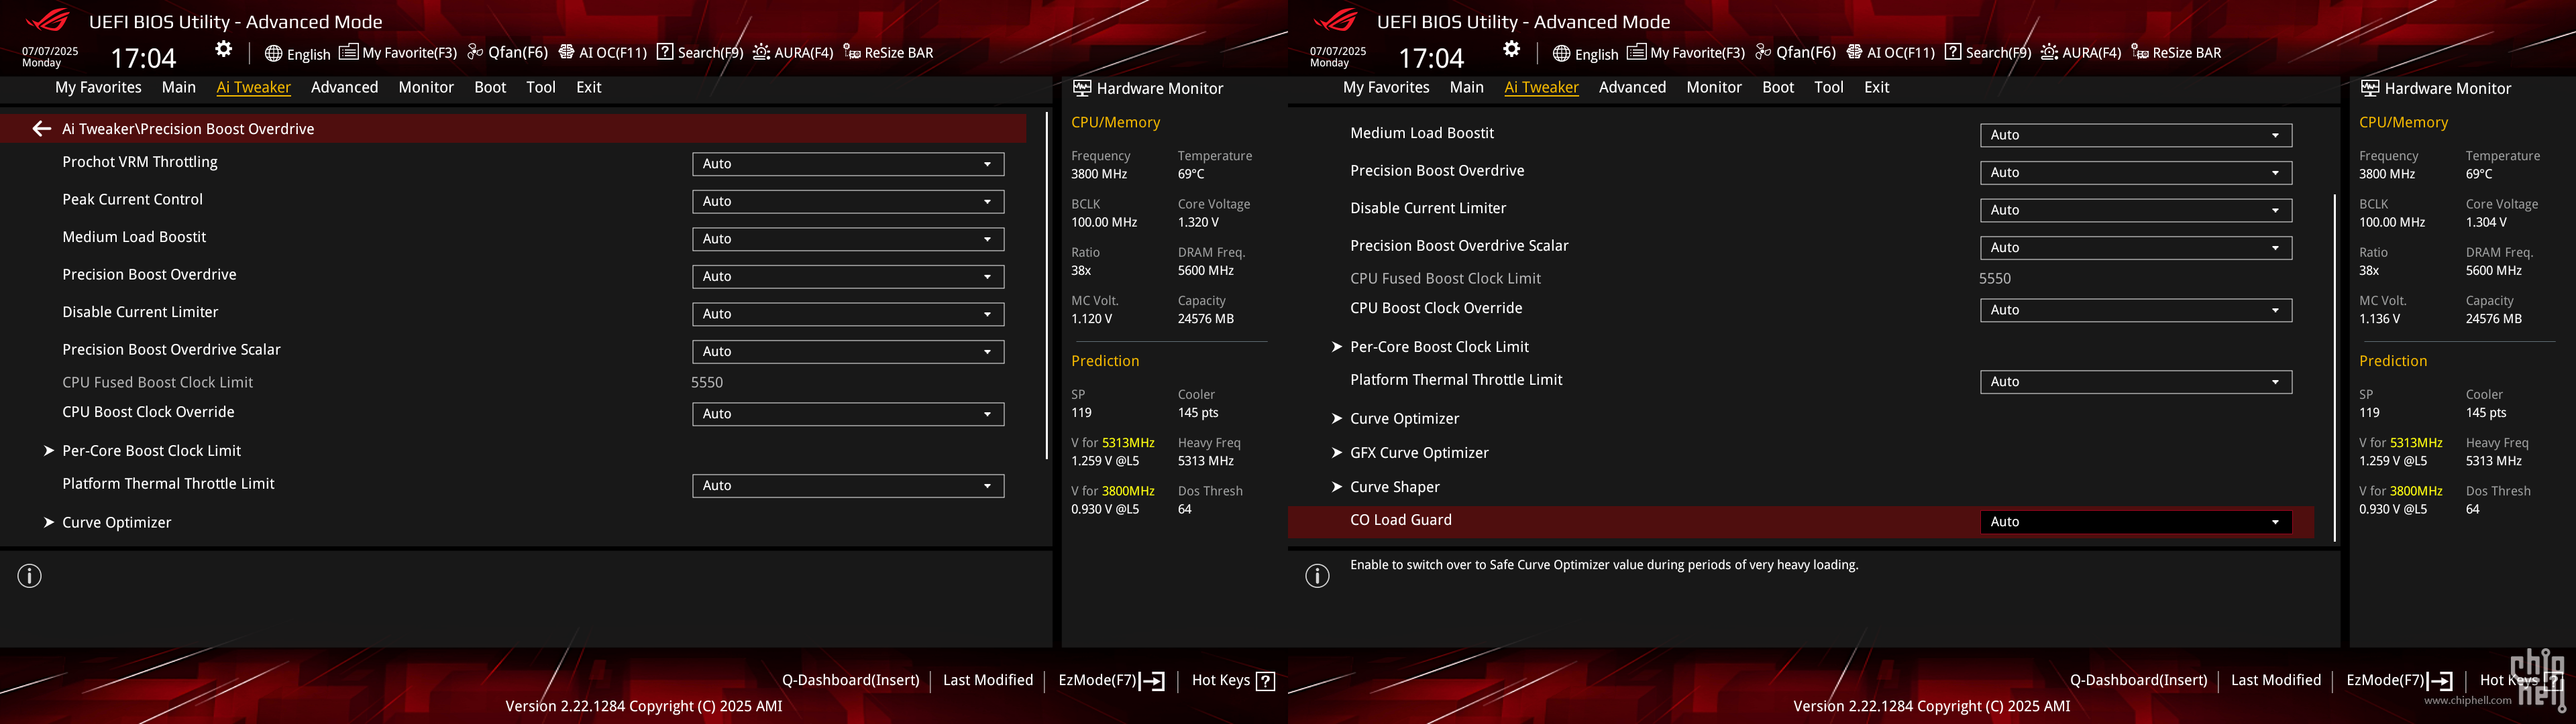This screenshot has width=2576, height=724.
Task: Click the info icon in left BIOS help area
Action: click(x=30, y=576)
